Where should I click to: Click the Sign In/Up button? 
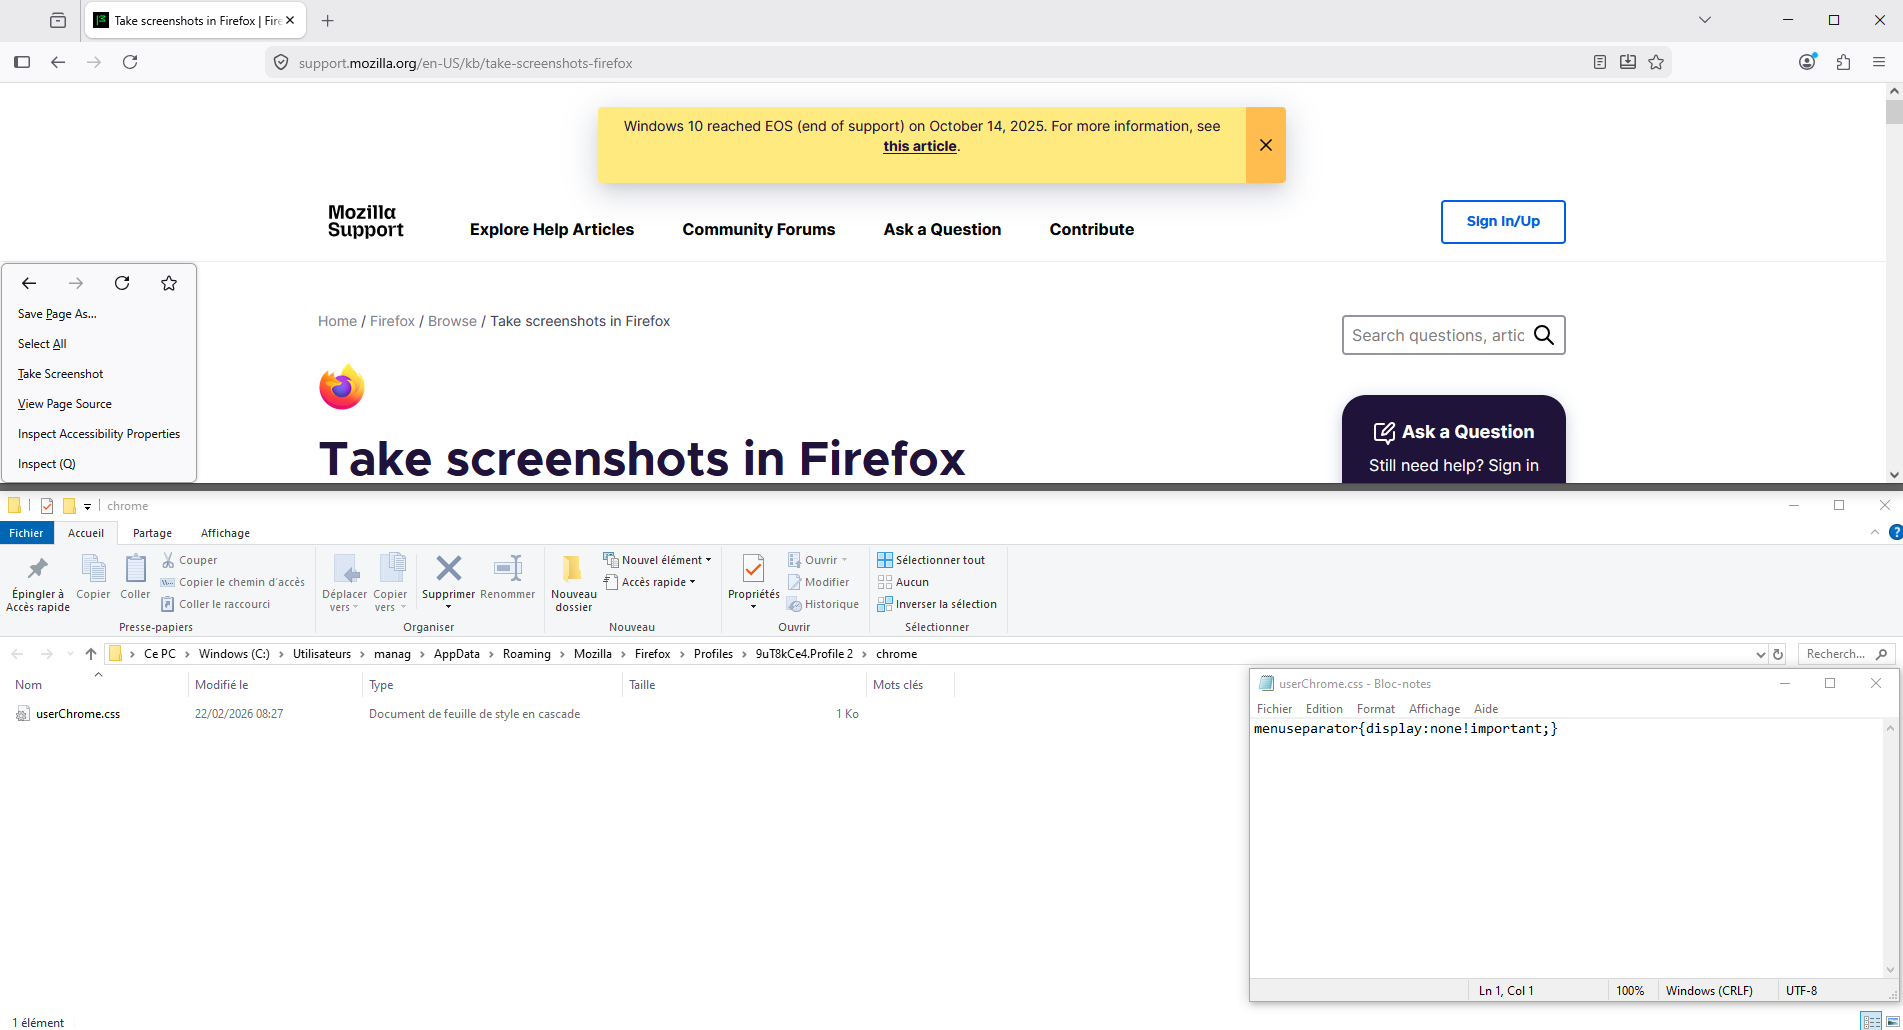click(x=1502, y=222)
